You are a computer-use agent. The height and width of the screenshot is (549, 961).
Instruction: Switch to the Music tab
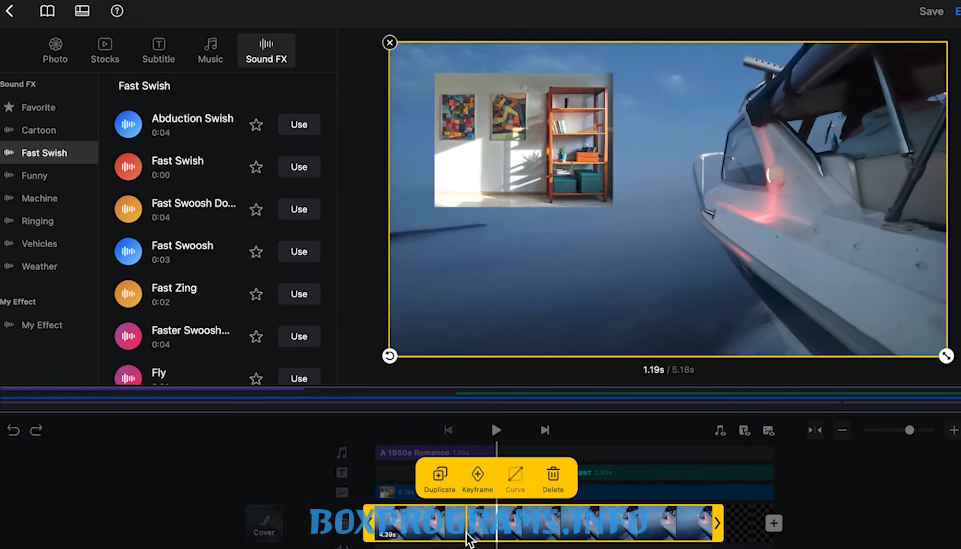pyautogui.click(x=210, y=50)
